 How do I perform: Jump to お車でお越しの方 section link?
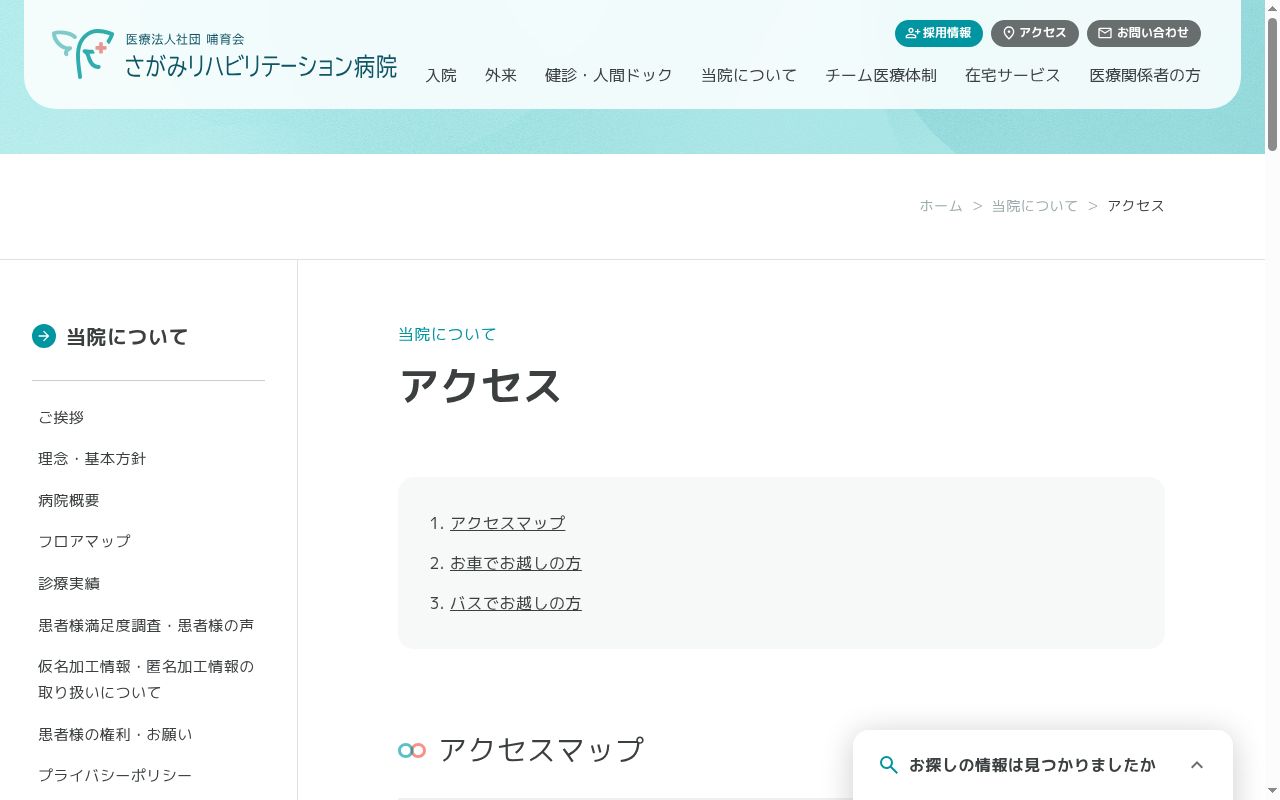click(516, 563)
